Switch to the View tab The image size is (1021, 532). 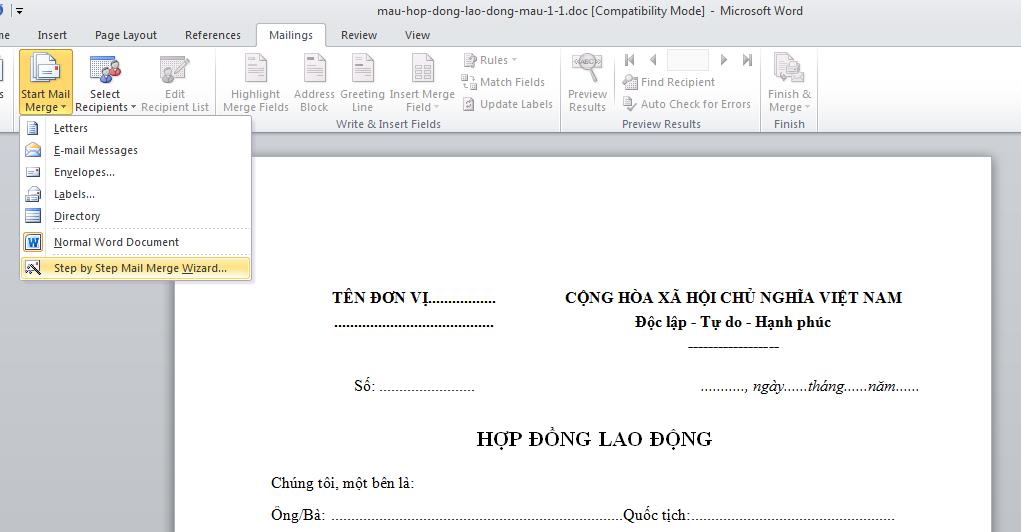click(417, 35)
